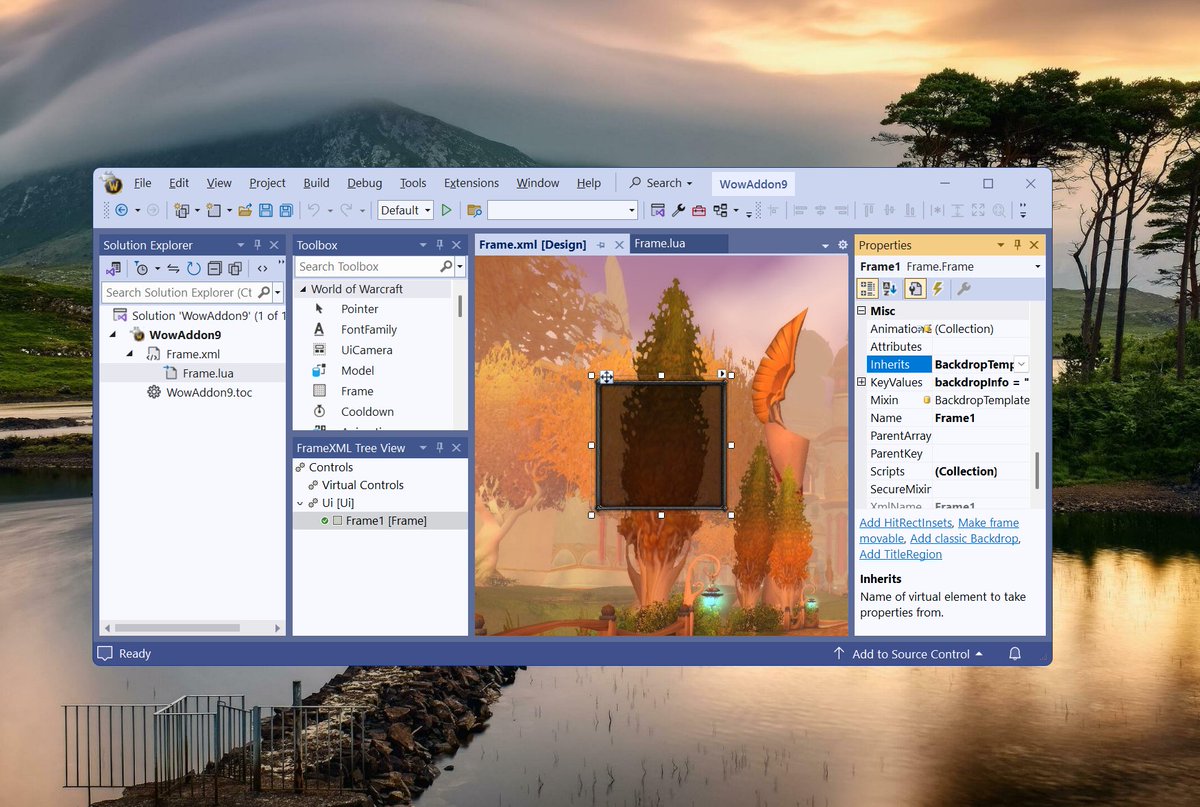
Task: Click the Add classic Backdrop link
Action: [964, 539]
